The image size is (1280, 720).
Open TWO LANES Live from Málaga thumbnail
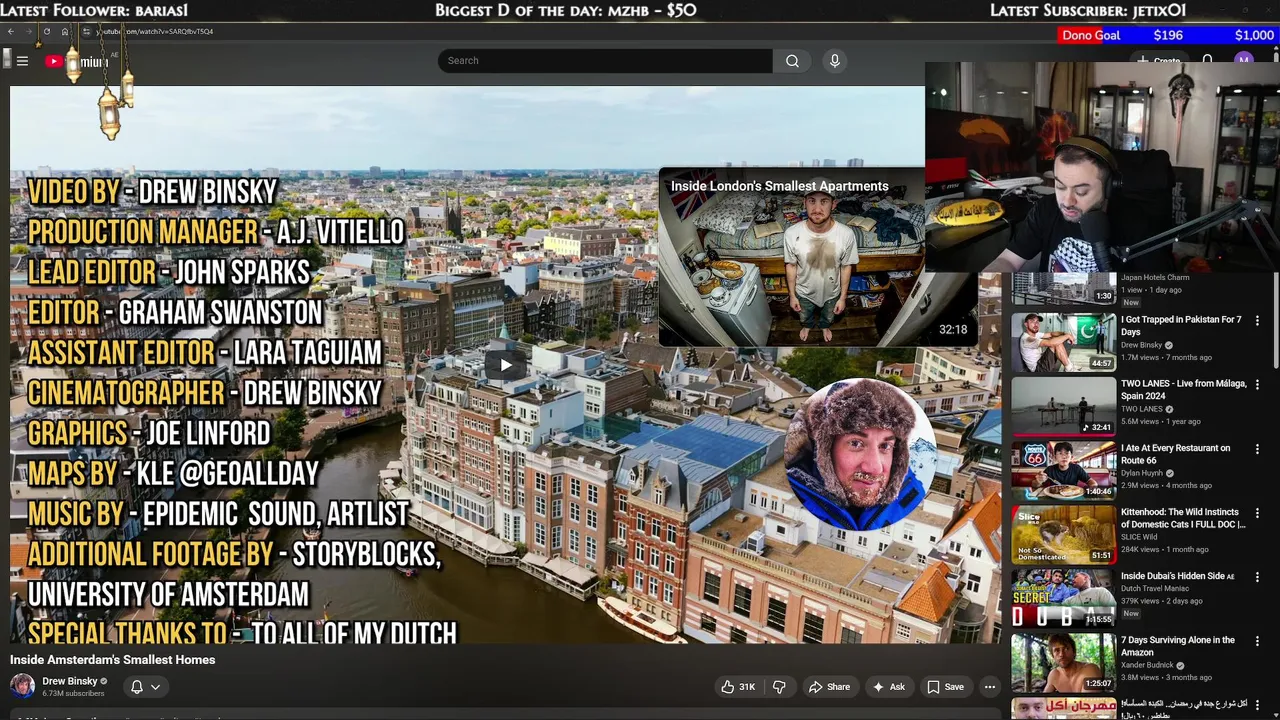pos(1063,406)
